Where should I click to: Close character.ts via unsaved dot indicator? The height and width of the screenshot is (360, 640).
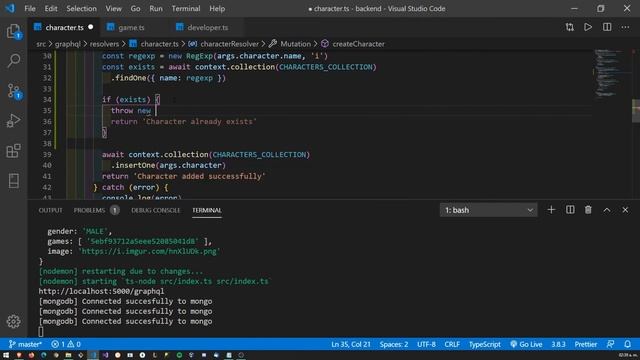click(91, 27)
